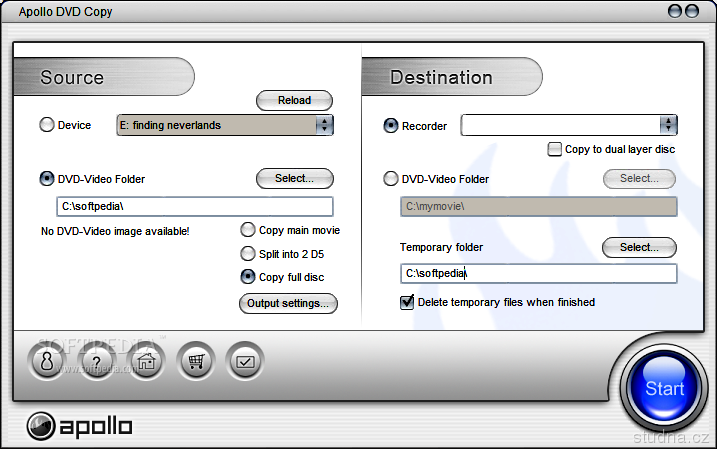Choose the Copy main movie option
717x449 pixels.
pos(248,230)
